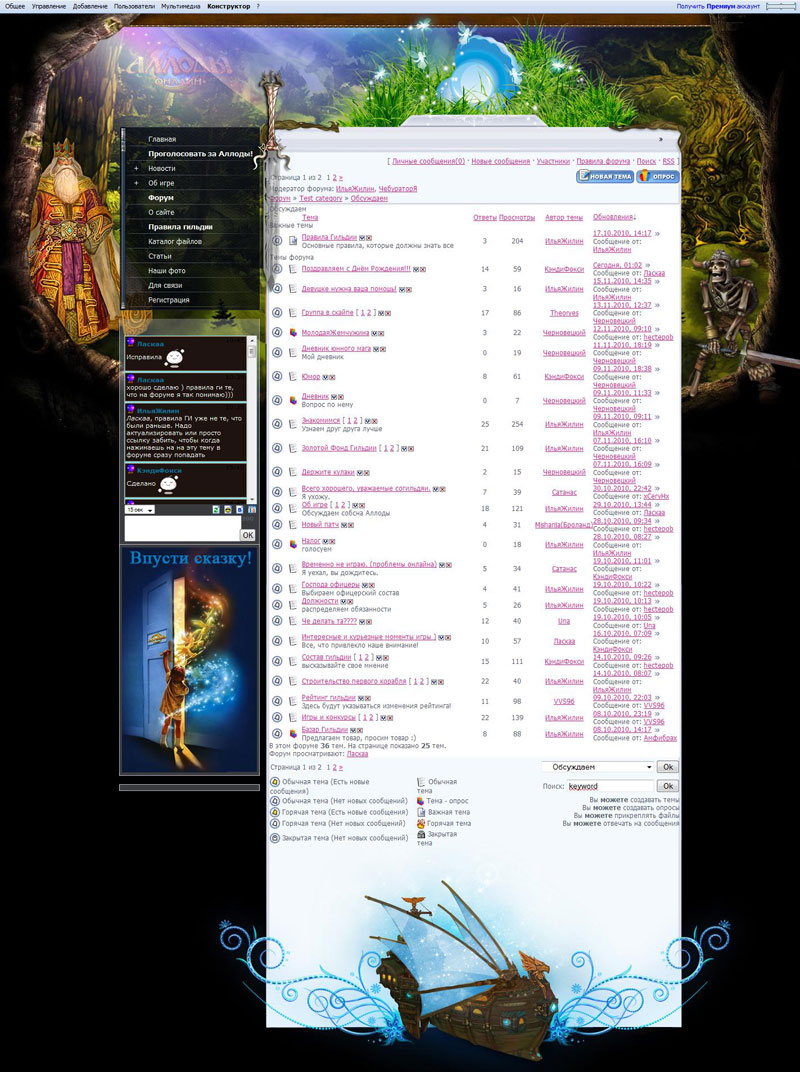Open topic Поздравляем с Днём Рождения!!!

[x=356, y=269]
